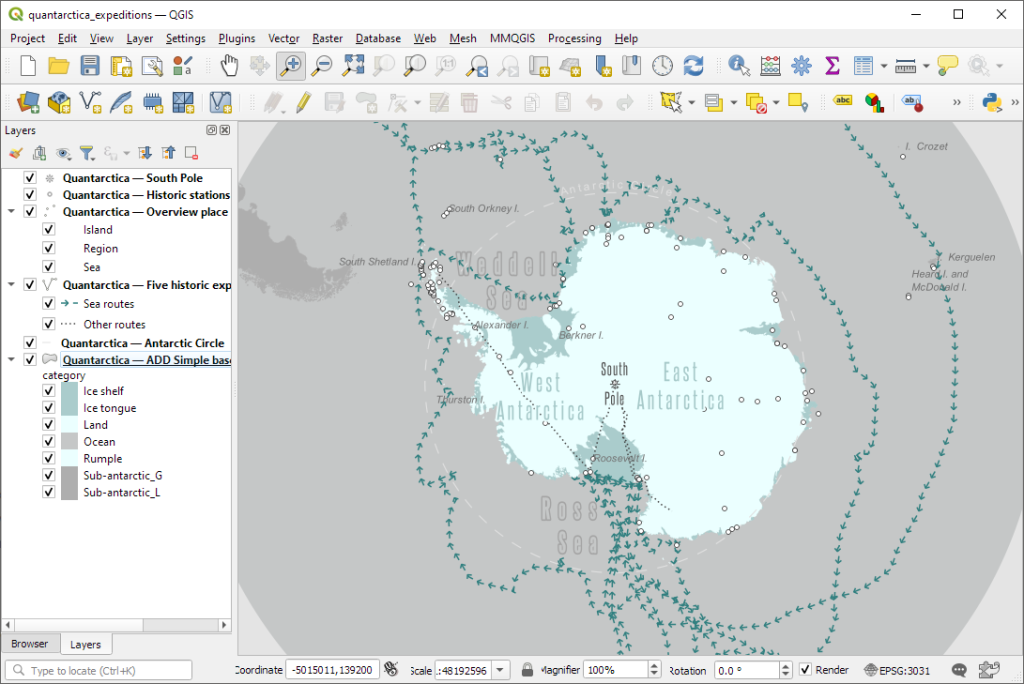Create a new project with the blank page icon
Viewport: 1024px width, 684px height.
pyautogui.click(x=27, y=66)
